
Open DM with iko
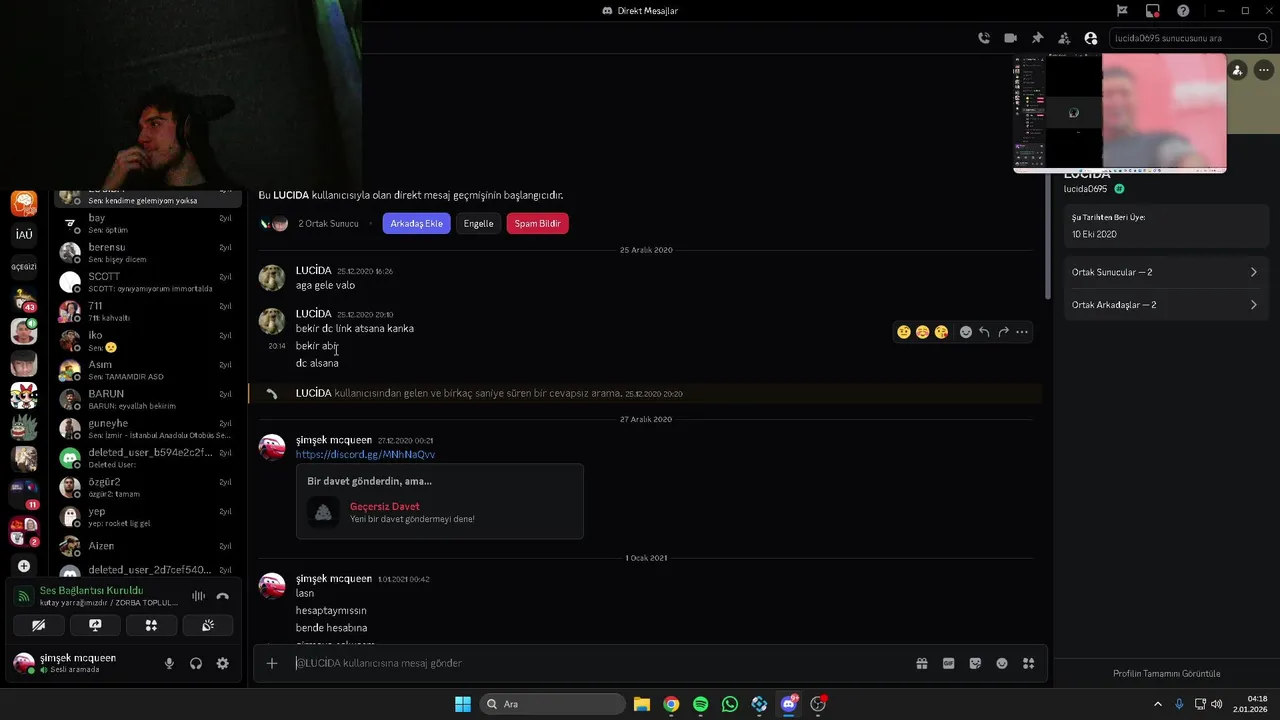(147, 340)
